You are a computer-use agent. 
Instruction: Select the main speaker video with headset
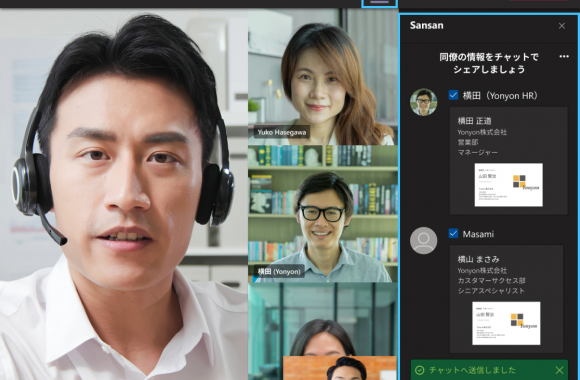(x=124, y=194)
